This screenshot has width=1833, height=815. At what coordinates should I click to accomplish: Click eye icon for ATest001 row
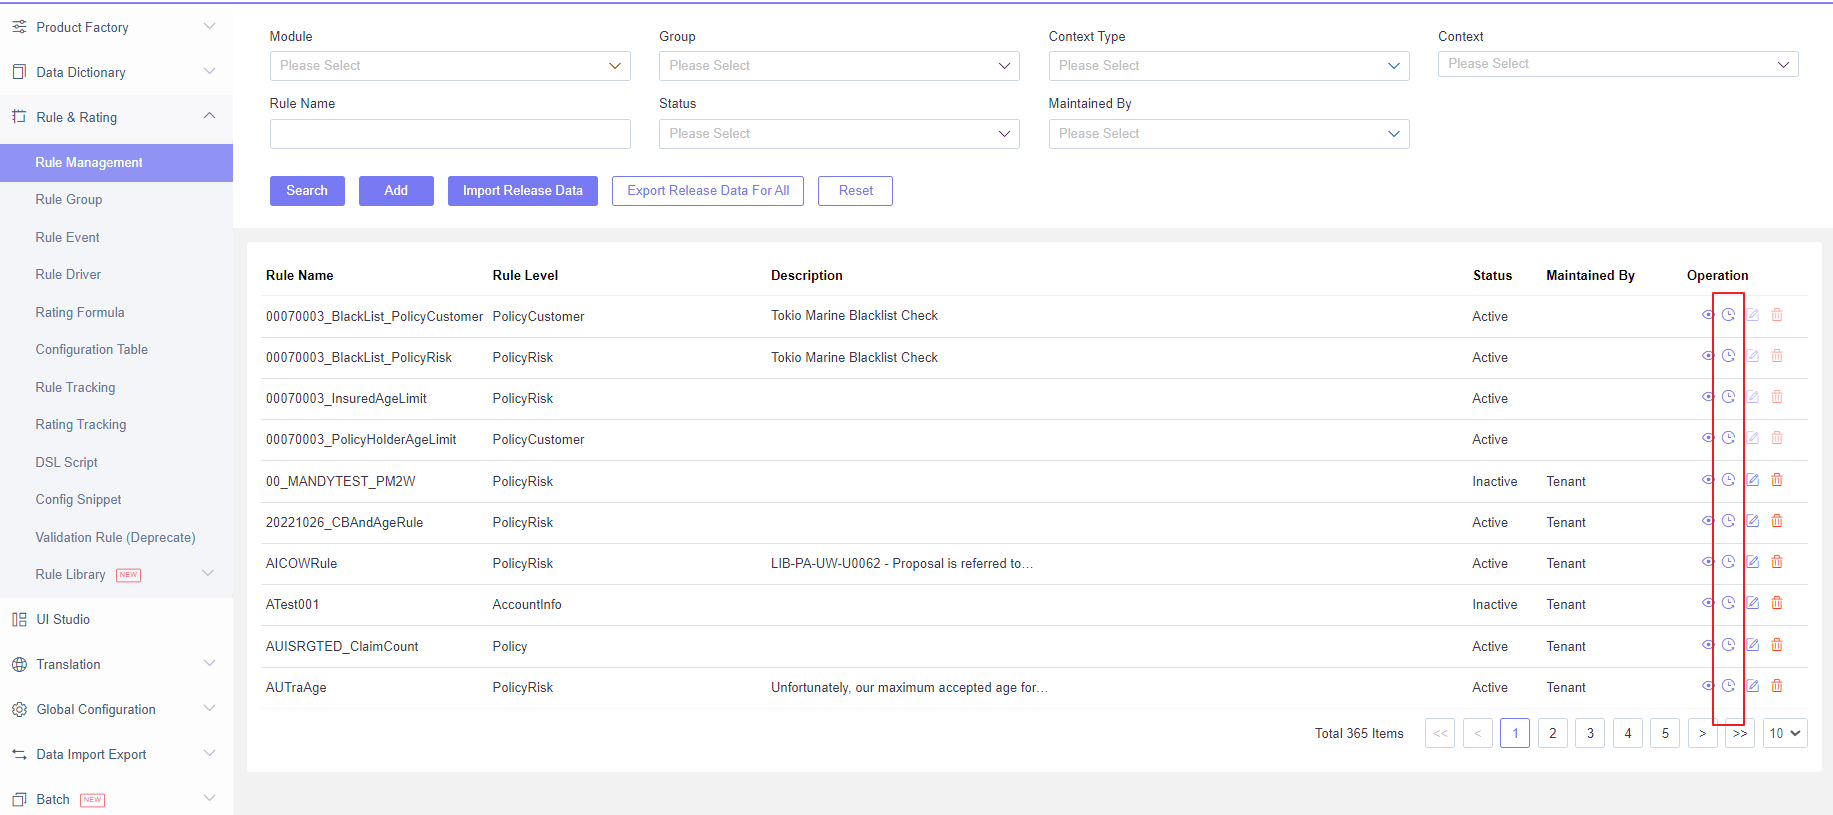coord(1707,603)
